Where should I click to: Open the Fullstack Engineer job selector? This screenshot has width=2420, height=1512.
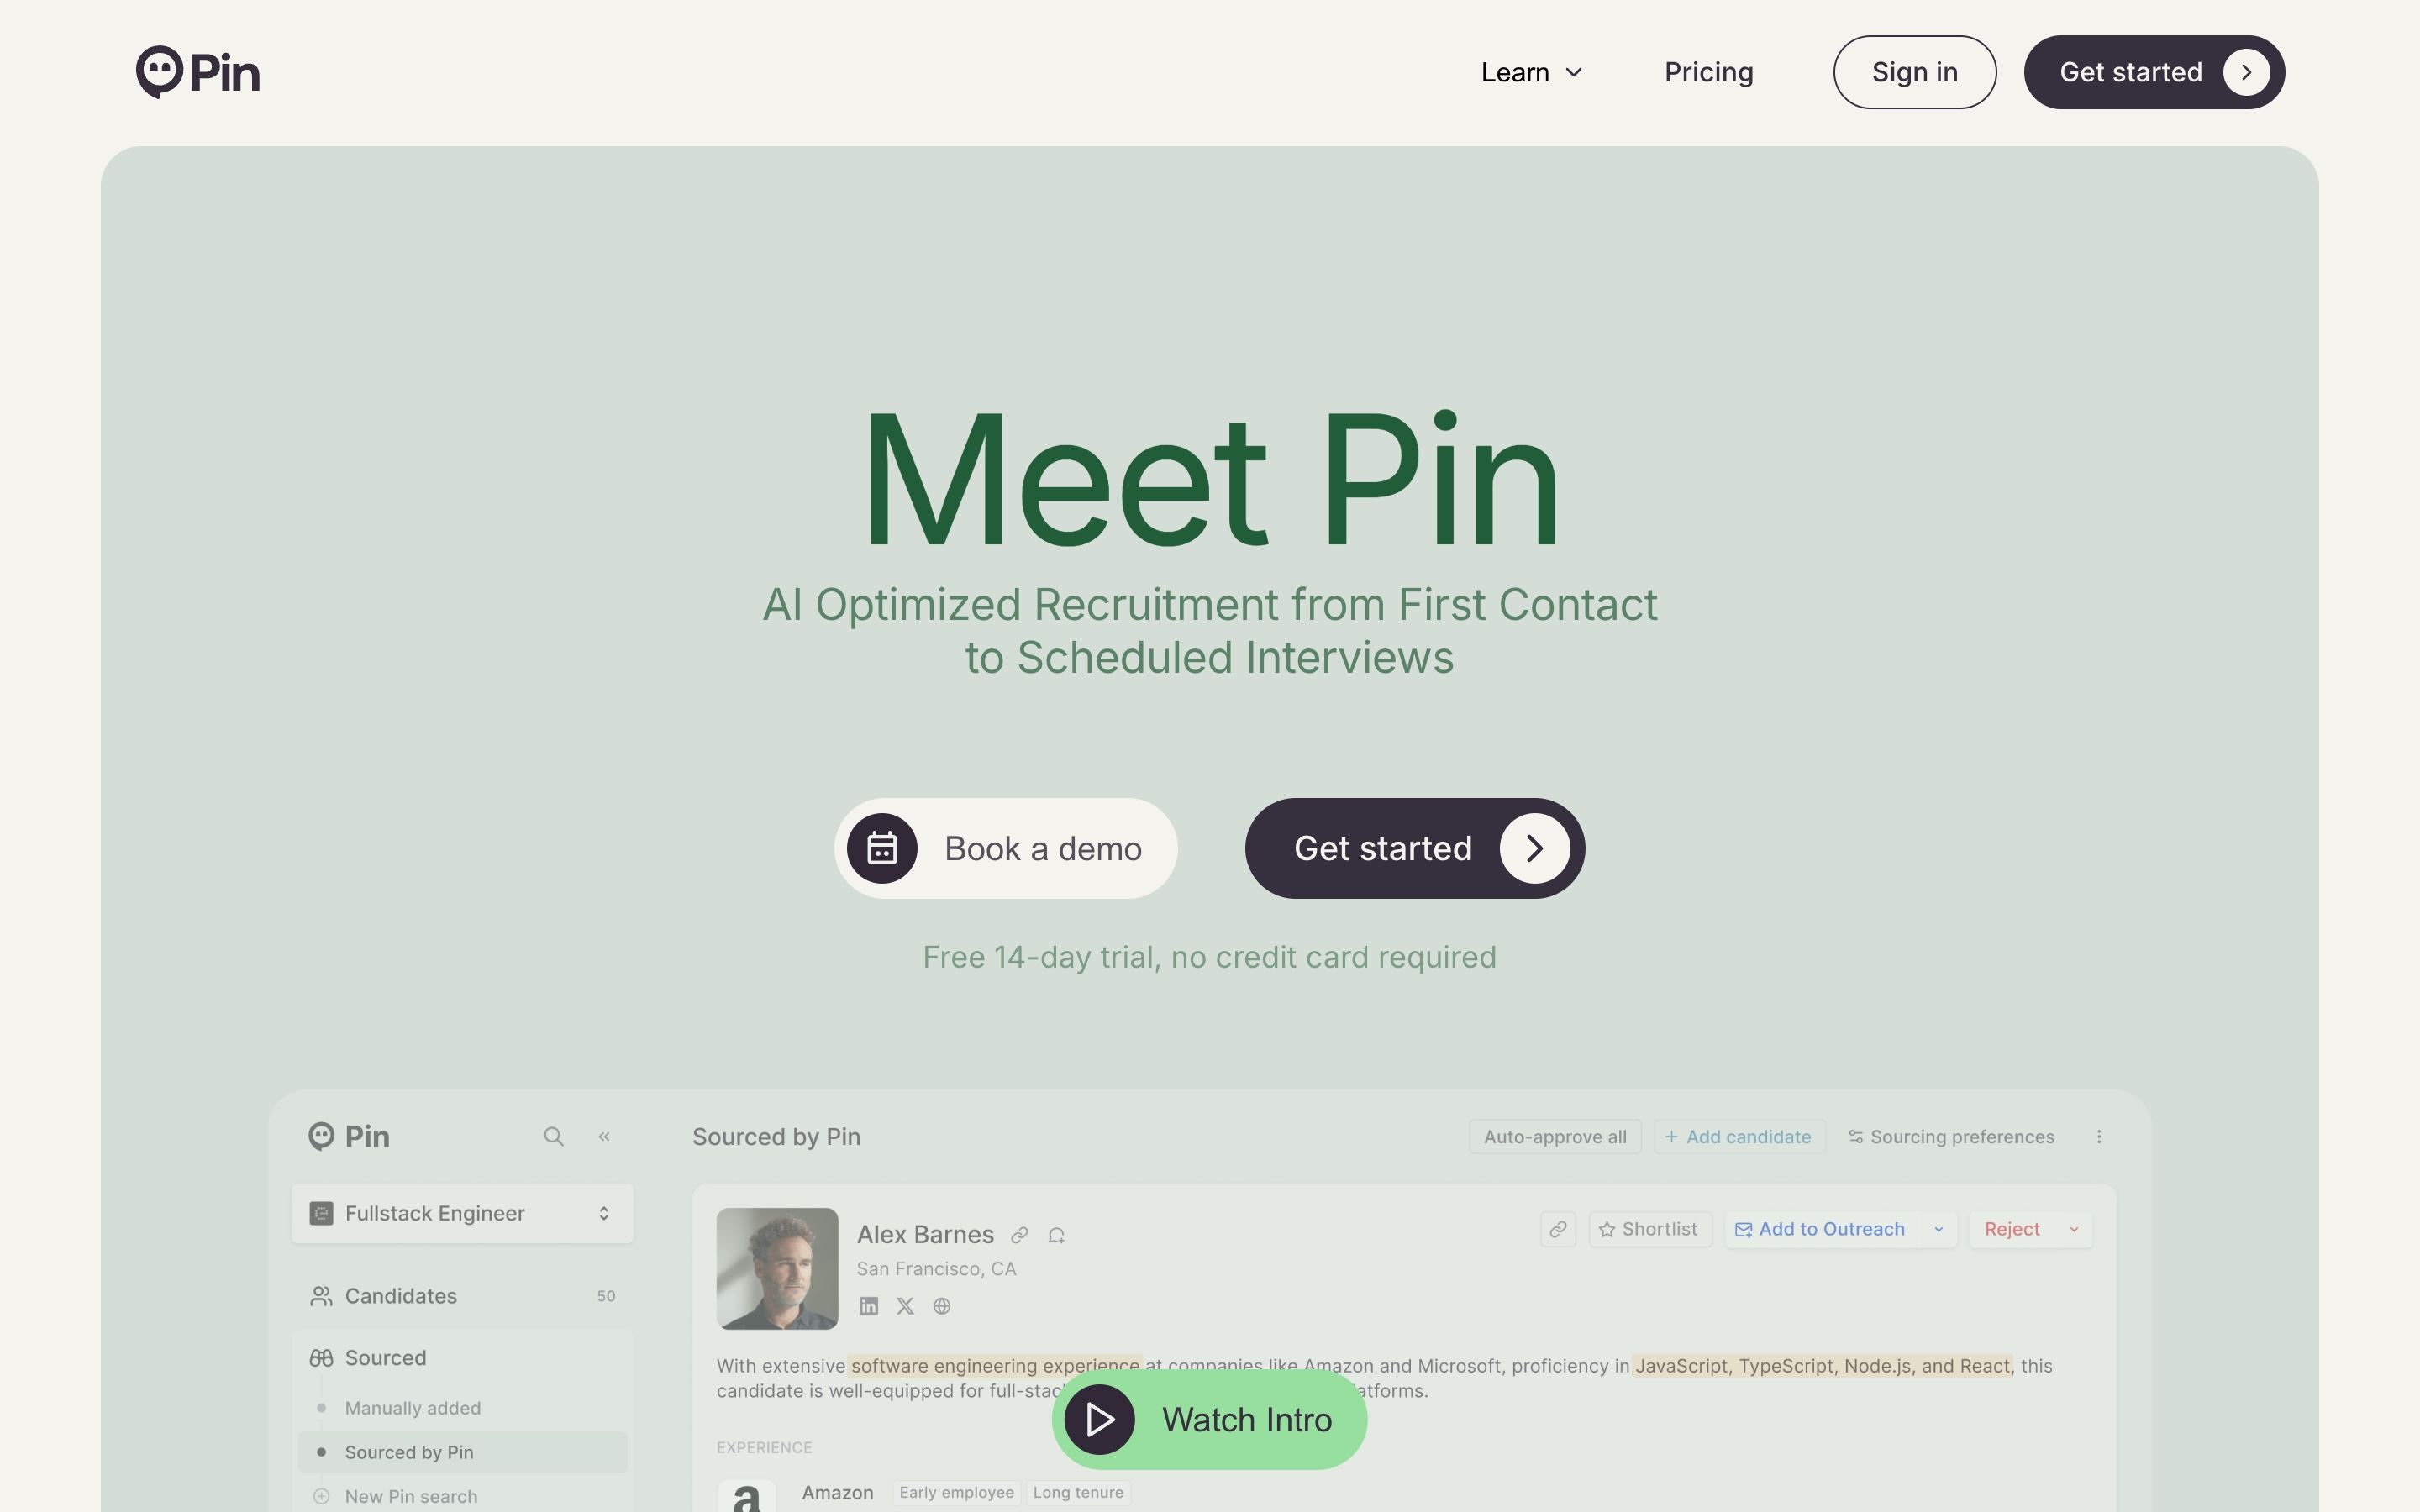pyautogui.click(x=462, y=1213)
